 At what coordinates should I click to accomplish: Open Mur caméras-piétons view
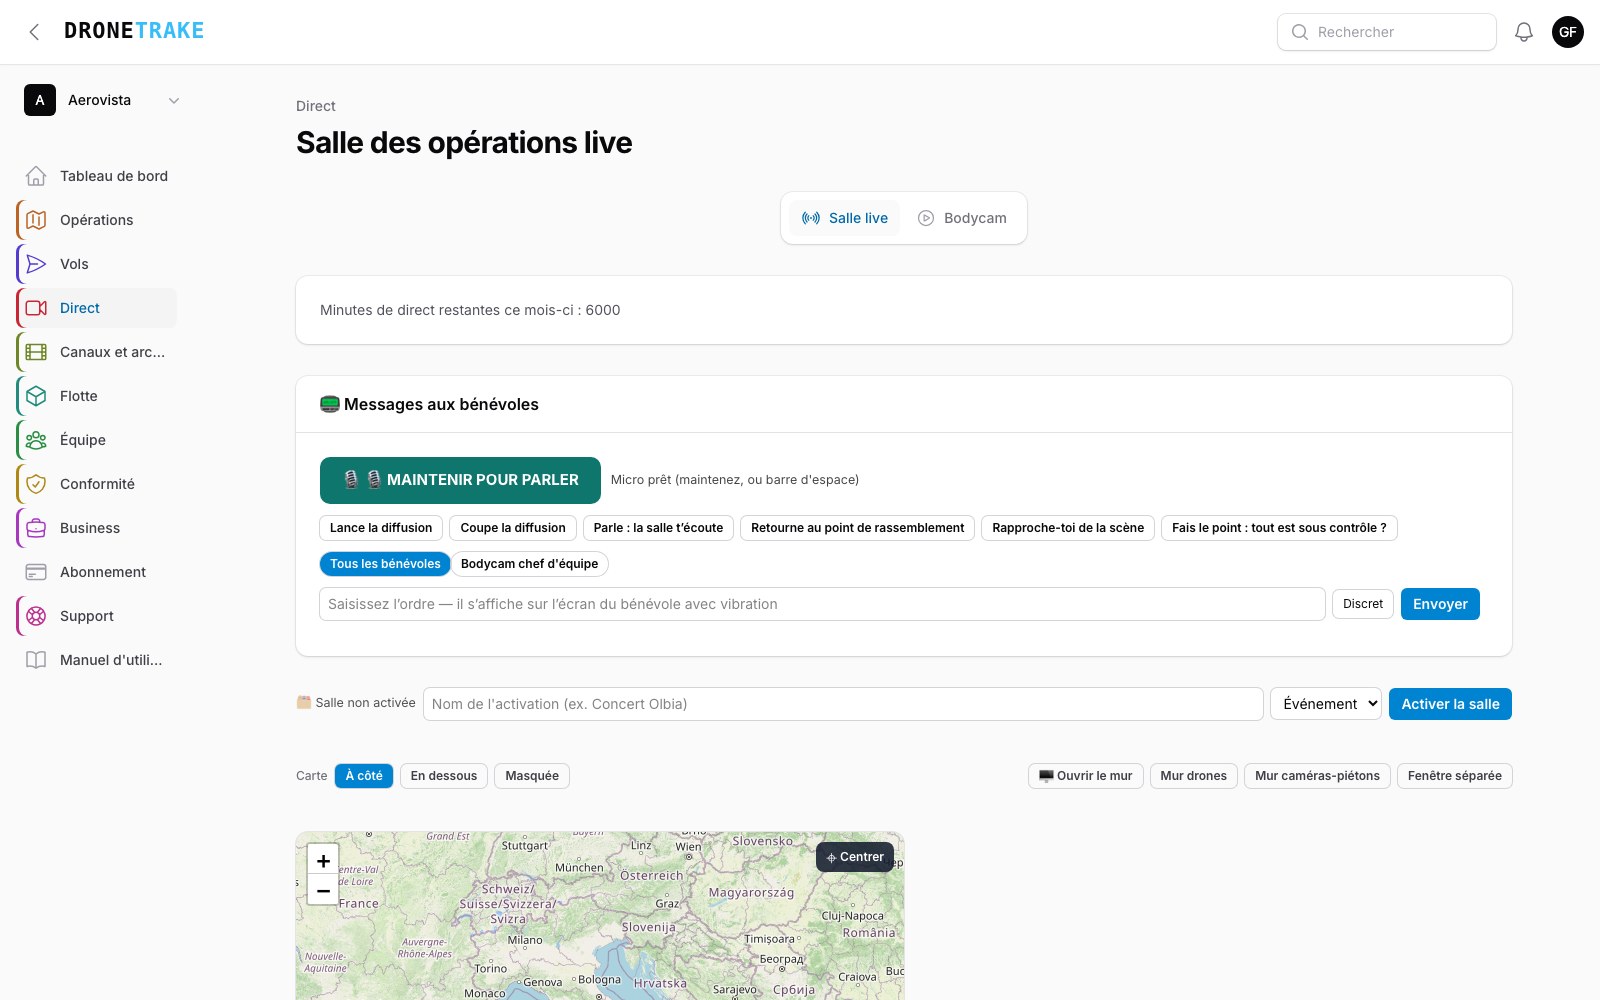(1317, 776)
